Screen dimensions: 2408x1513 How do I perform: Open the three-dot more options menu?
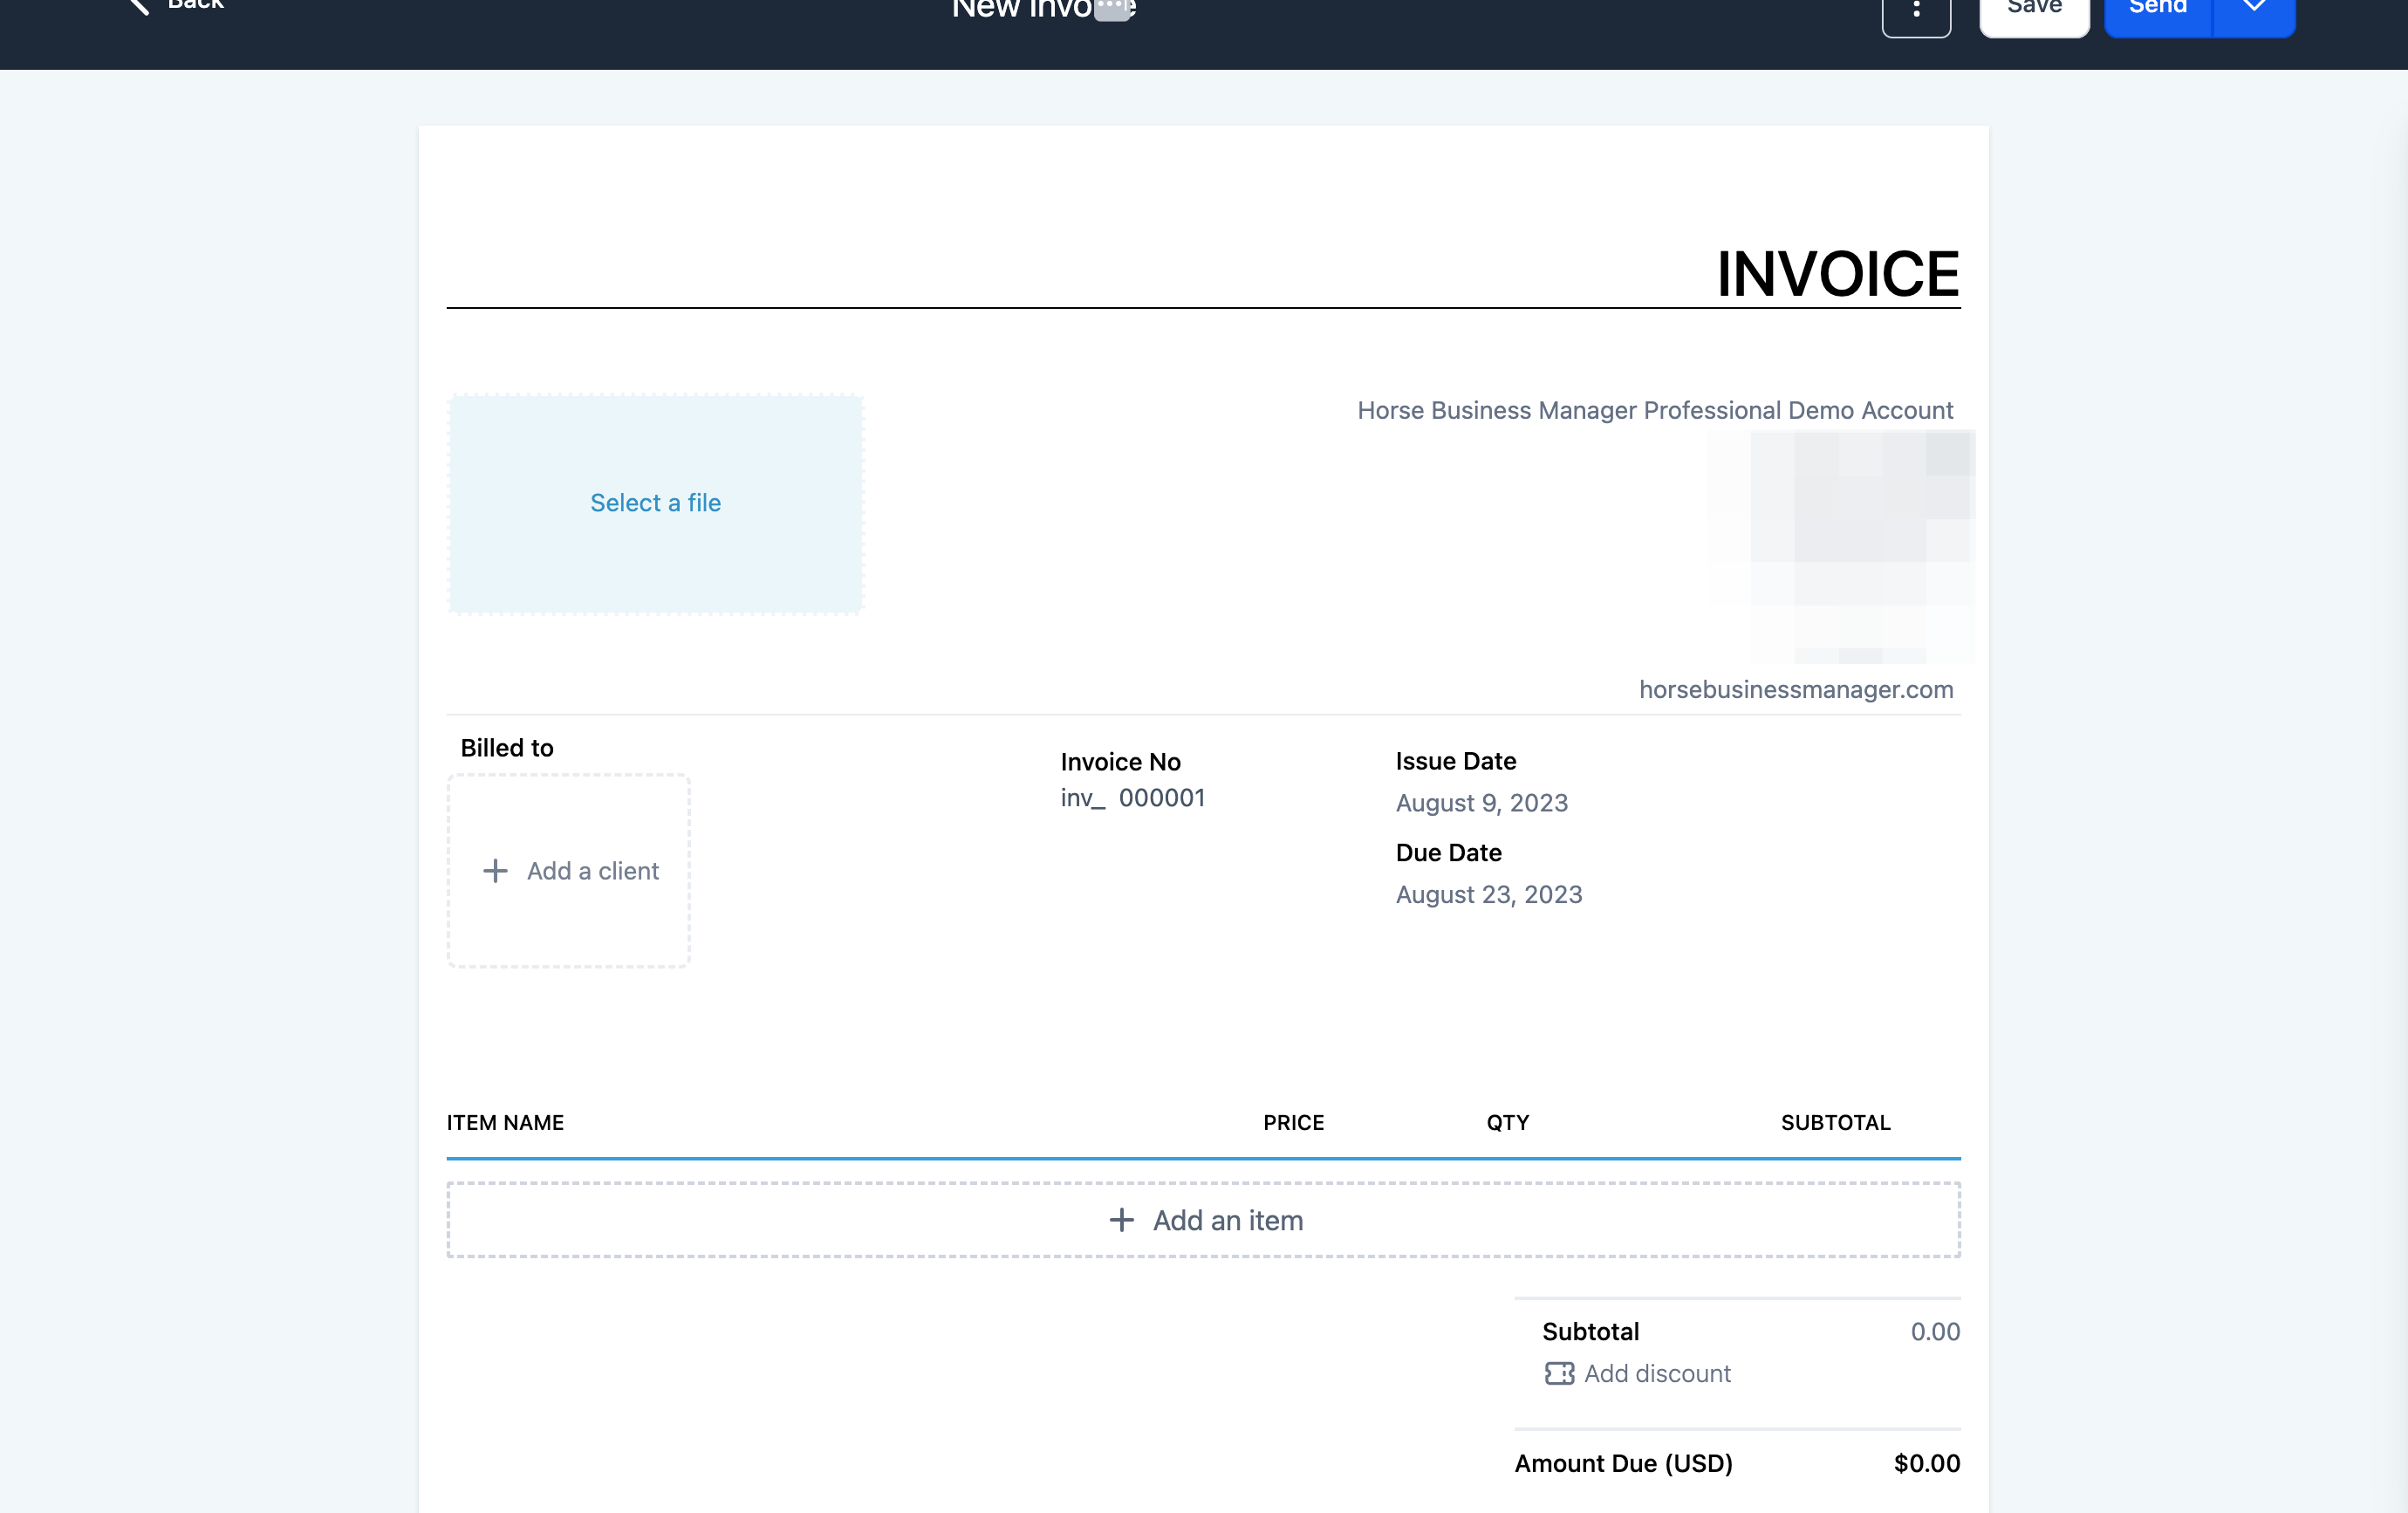pyautogui.click(x=1916, y=10)
